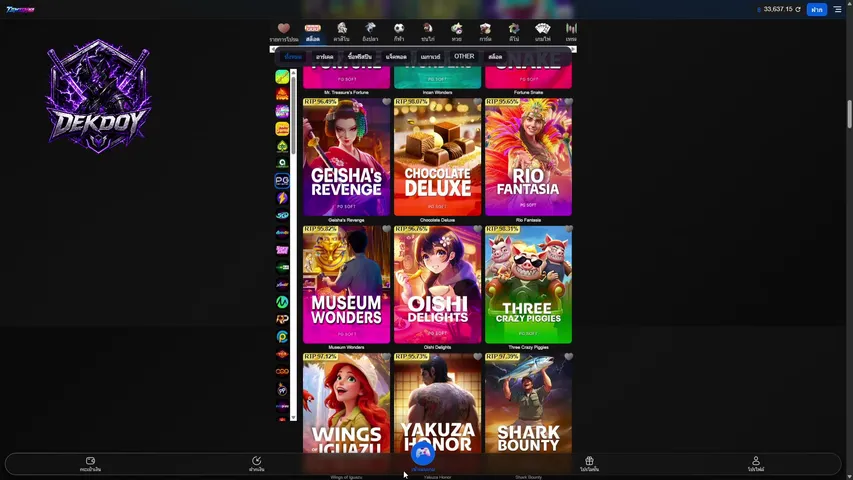
Task: Click the site logo at top left
Action: pos(20,9)
